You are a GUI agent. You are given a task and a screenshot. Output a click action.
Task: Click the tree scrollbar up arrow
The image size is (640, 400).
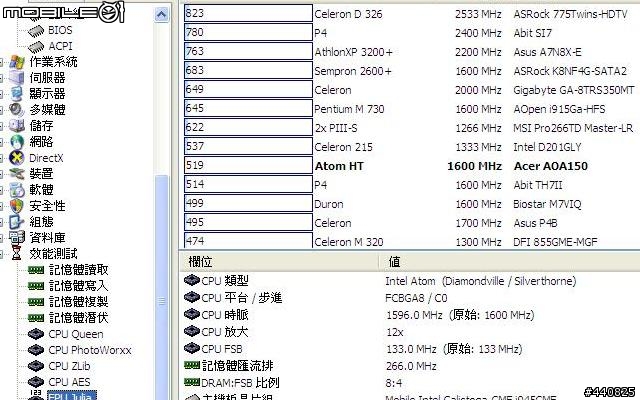[162, 15]
